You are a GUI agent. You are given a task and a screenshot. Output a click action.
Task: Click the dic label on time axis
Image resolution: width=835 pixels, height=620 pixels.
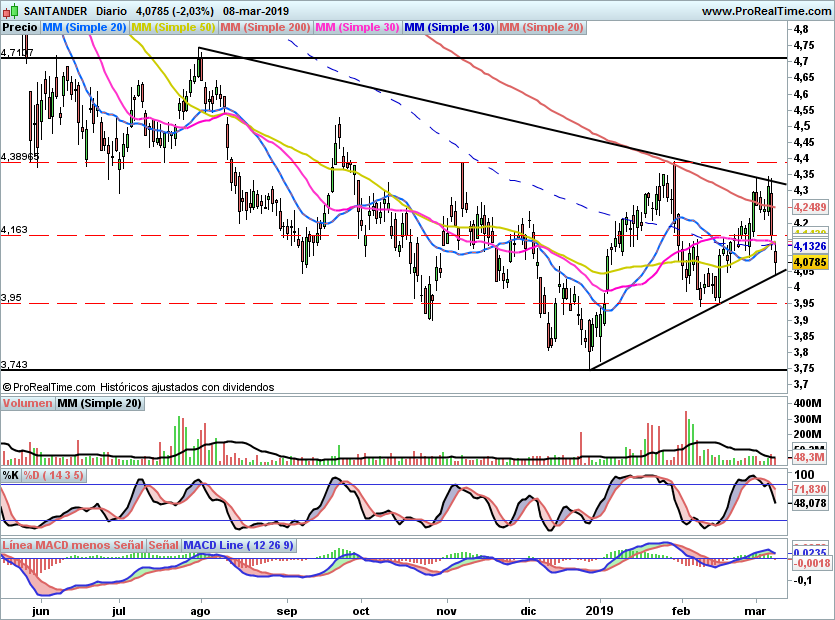[x=528, y=611]
